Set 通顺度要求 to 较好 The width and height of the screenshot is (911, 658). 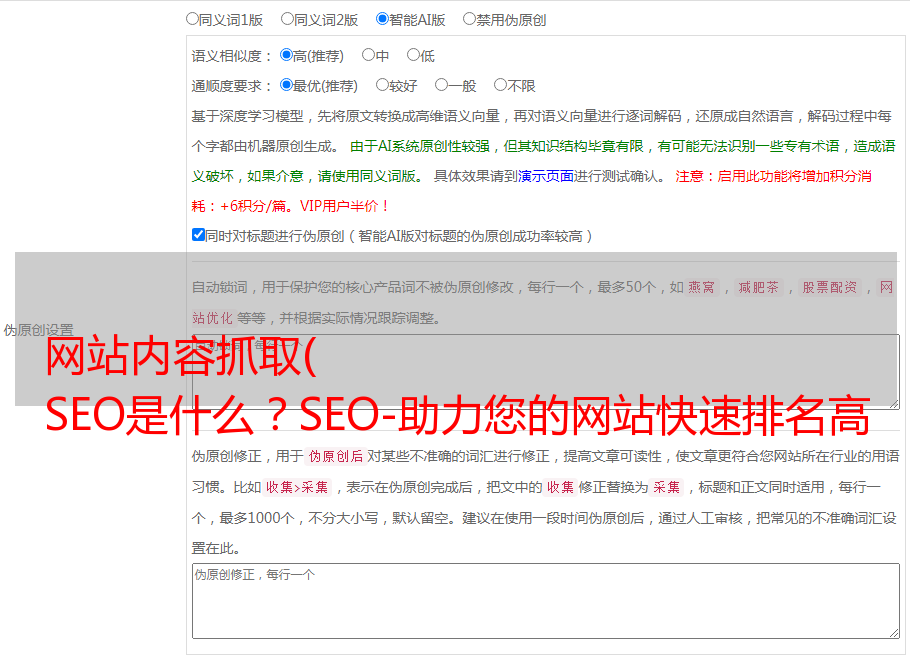382,85
